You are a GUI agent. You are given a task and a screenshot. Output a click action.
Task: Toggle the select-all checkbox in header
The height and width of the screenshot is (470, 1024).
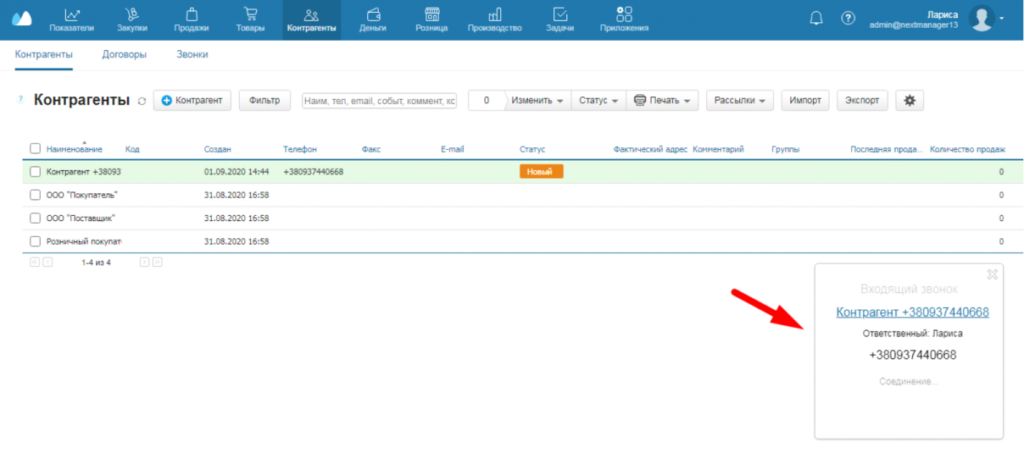click(35, 149)
